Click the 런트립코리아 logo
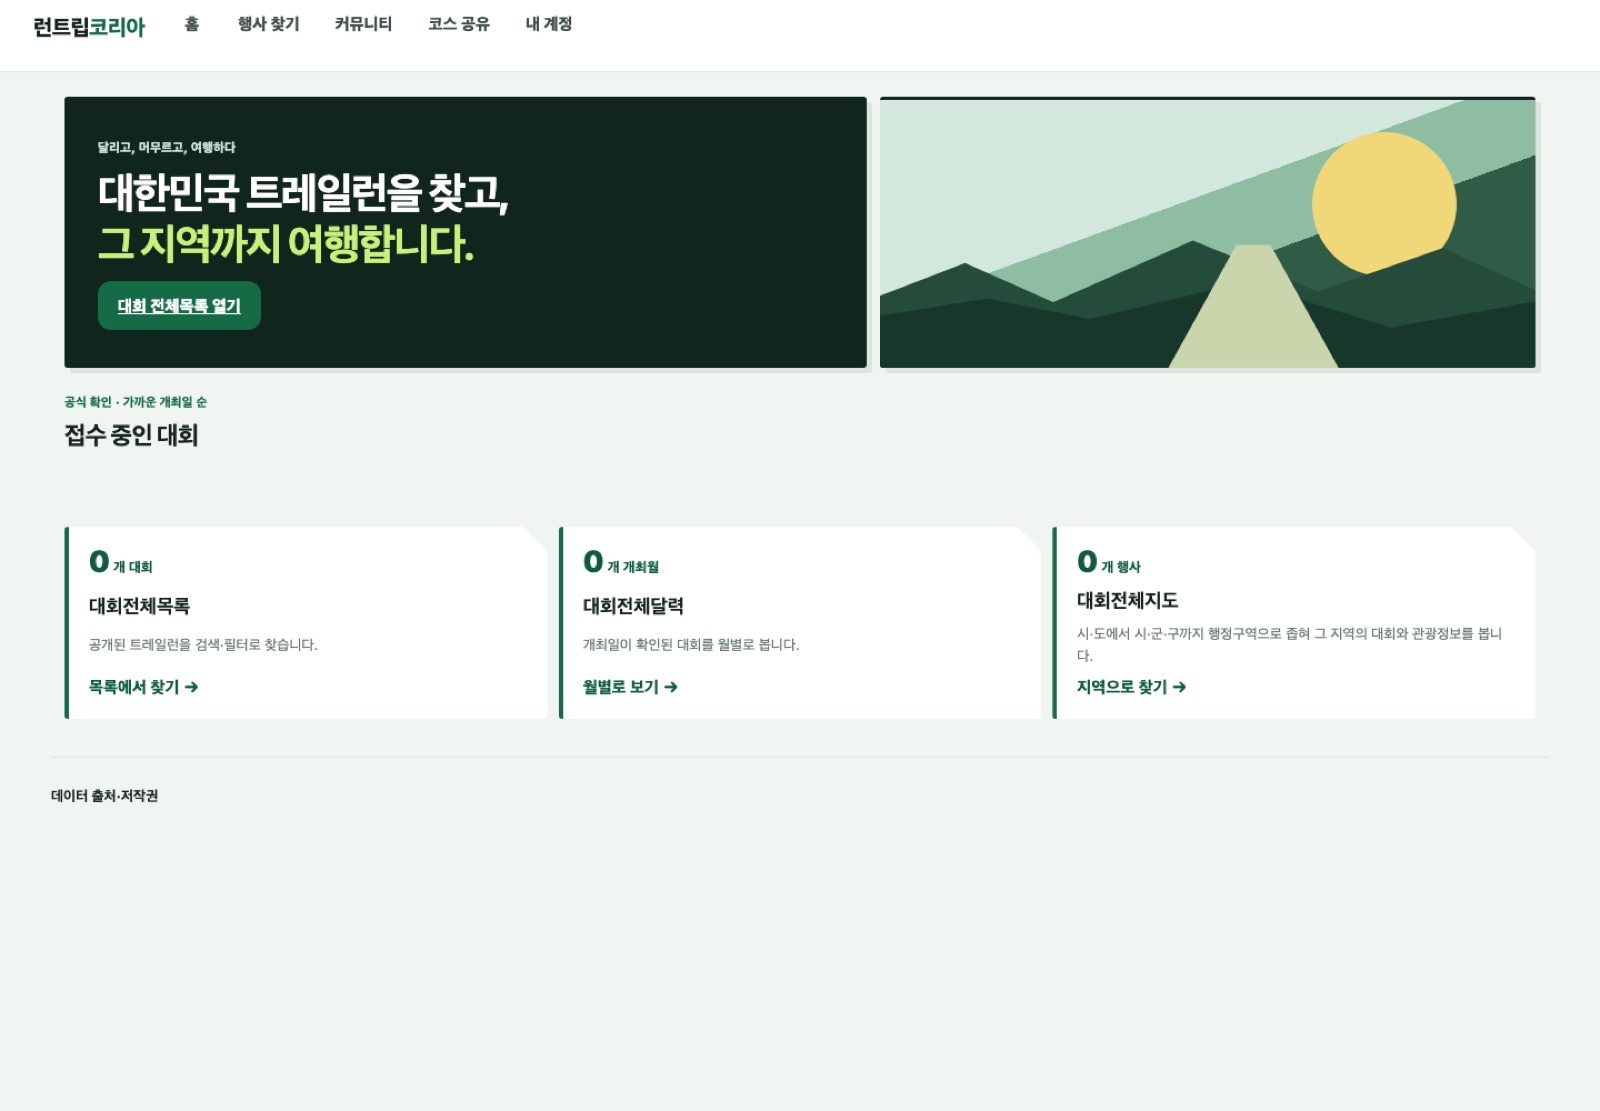This screenshot has height=1111, width=1600. coord(89,27)
